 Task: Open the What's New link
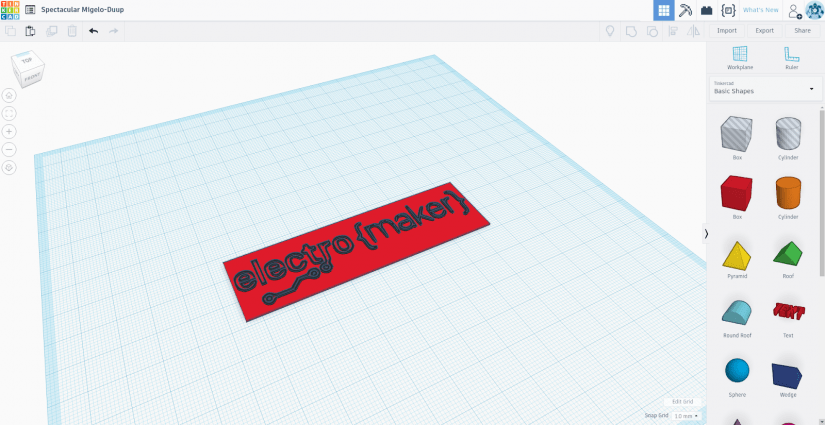(x=760, y=10)
